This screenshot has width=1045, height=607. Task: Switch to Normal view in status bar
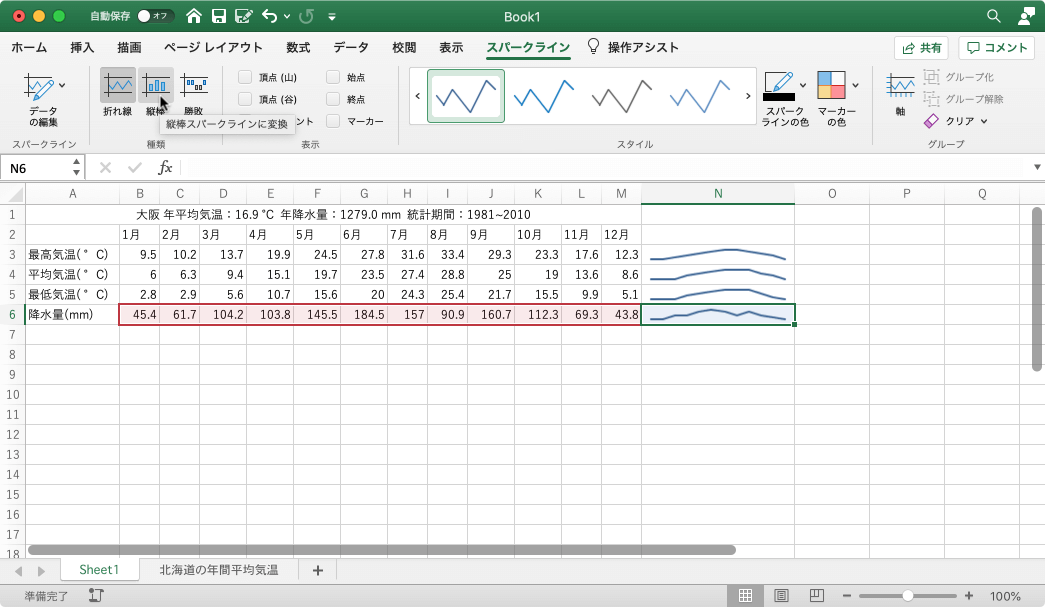click(745, 596)
